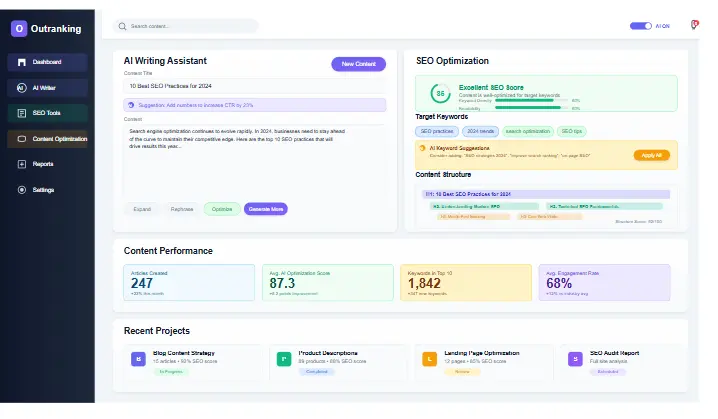Click the SEO Tools sidebar icon

[22, 113]
